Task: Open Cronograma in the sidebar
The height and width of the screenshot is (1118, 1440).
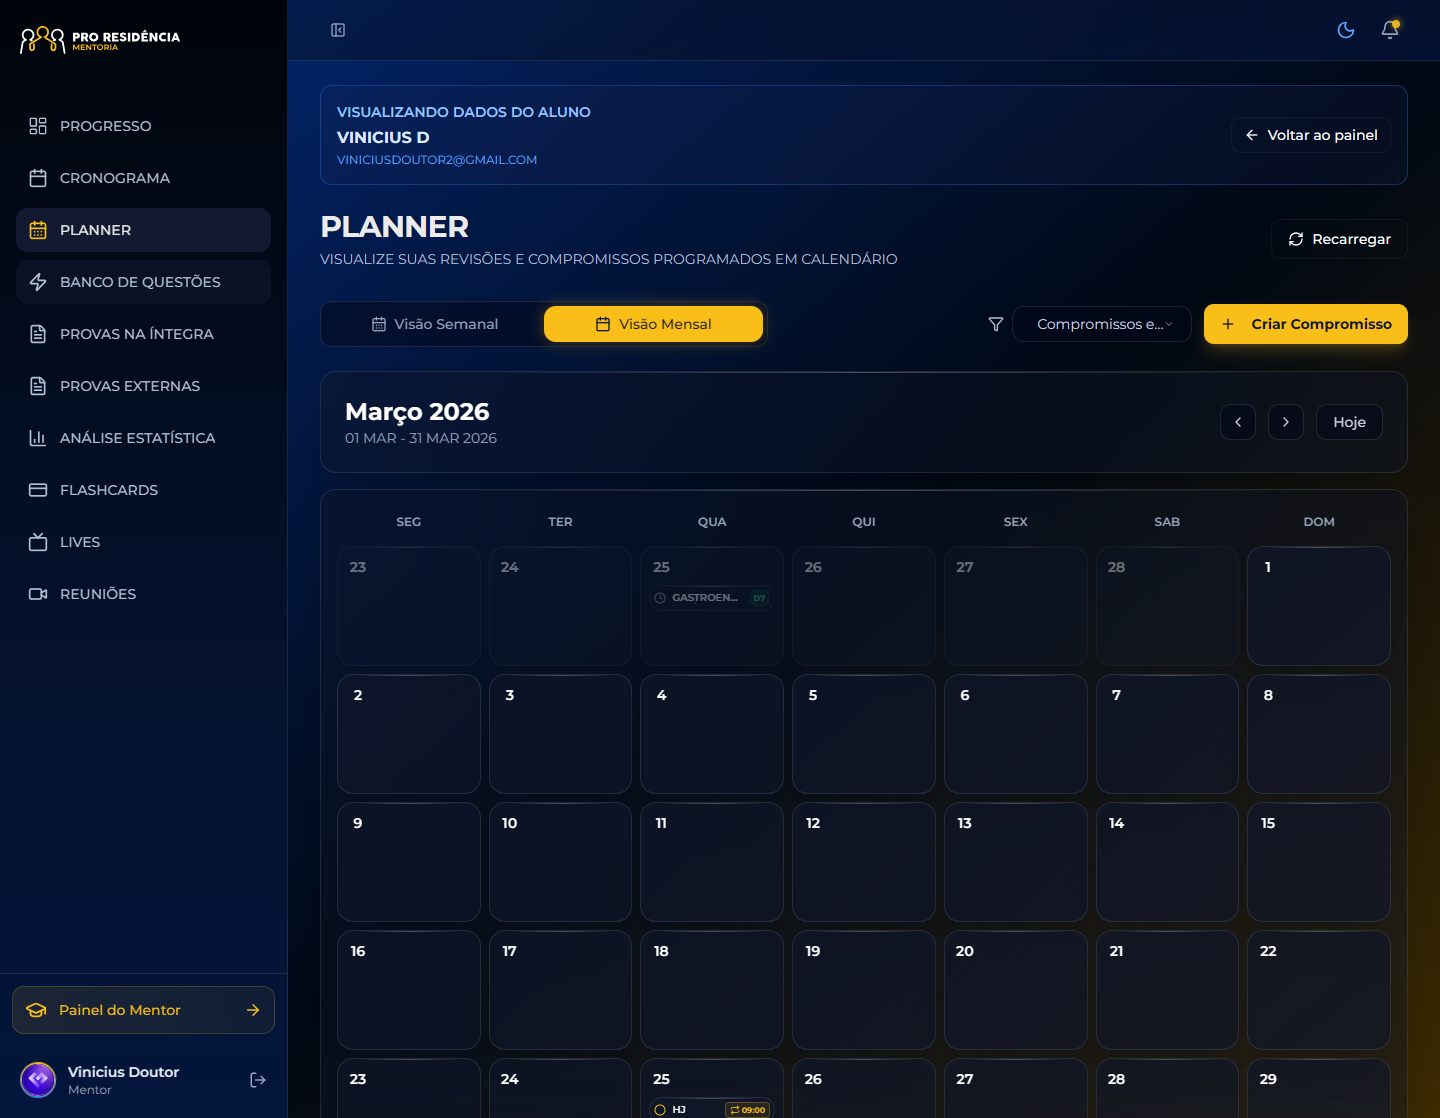Action: click(x=143, y=178)
